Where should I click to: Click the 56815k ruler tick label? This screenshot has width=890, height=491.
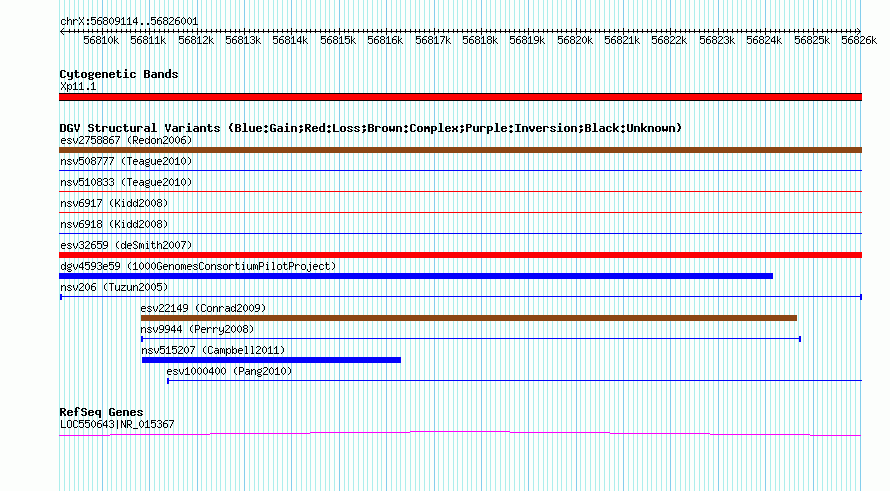338,41
